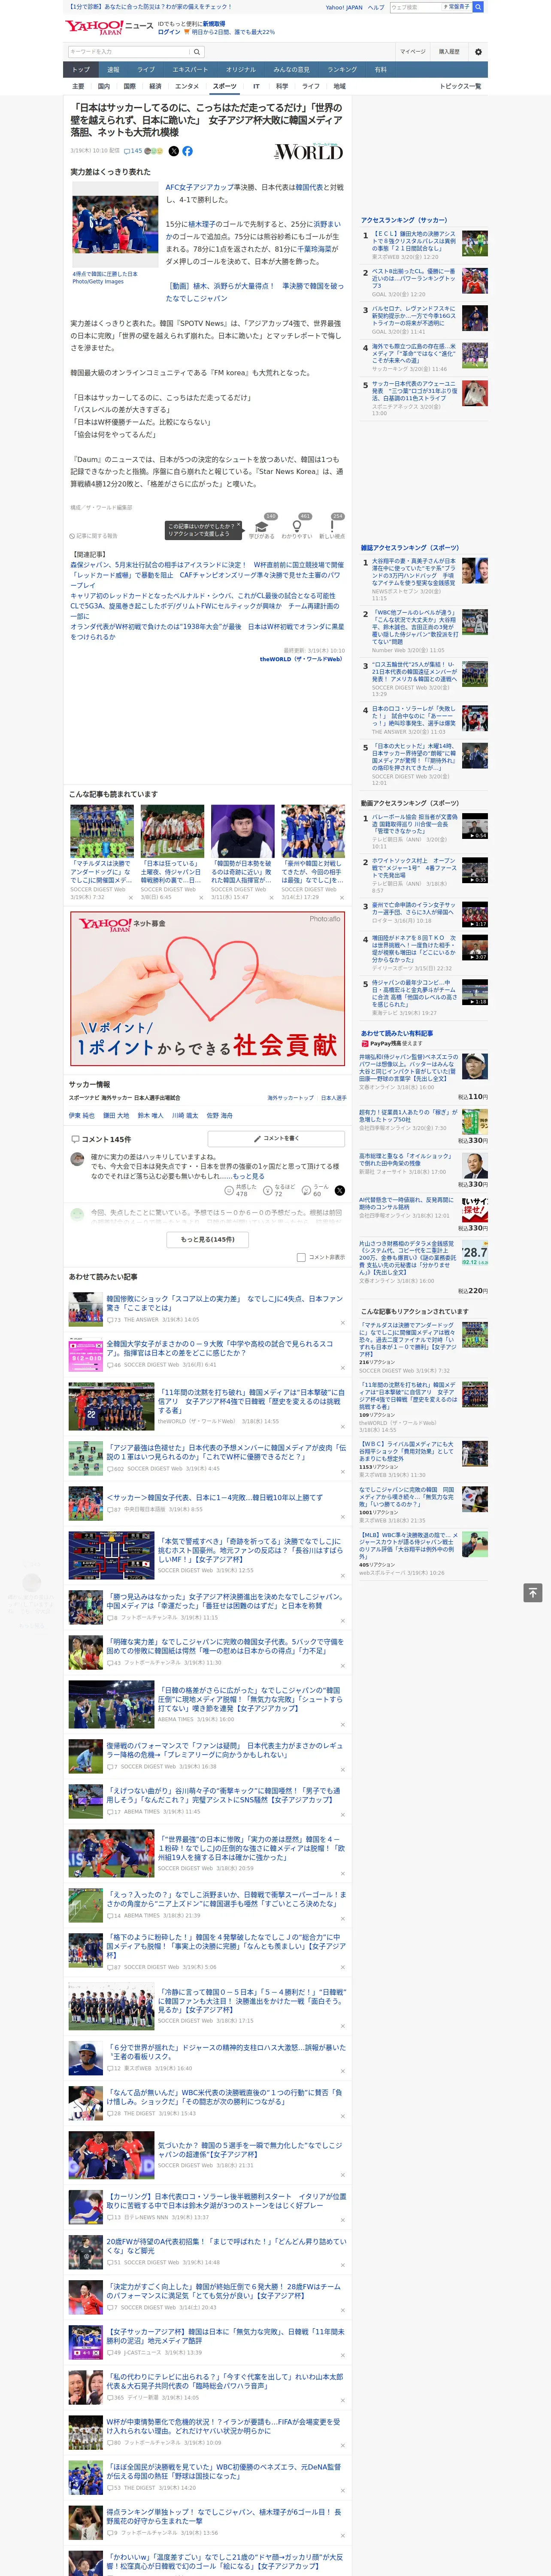Play video ranking item 1 バレーボール協会
The width and height of the screenshot is (551, 2576).
pos(474,826)
